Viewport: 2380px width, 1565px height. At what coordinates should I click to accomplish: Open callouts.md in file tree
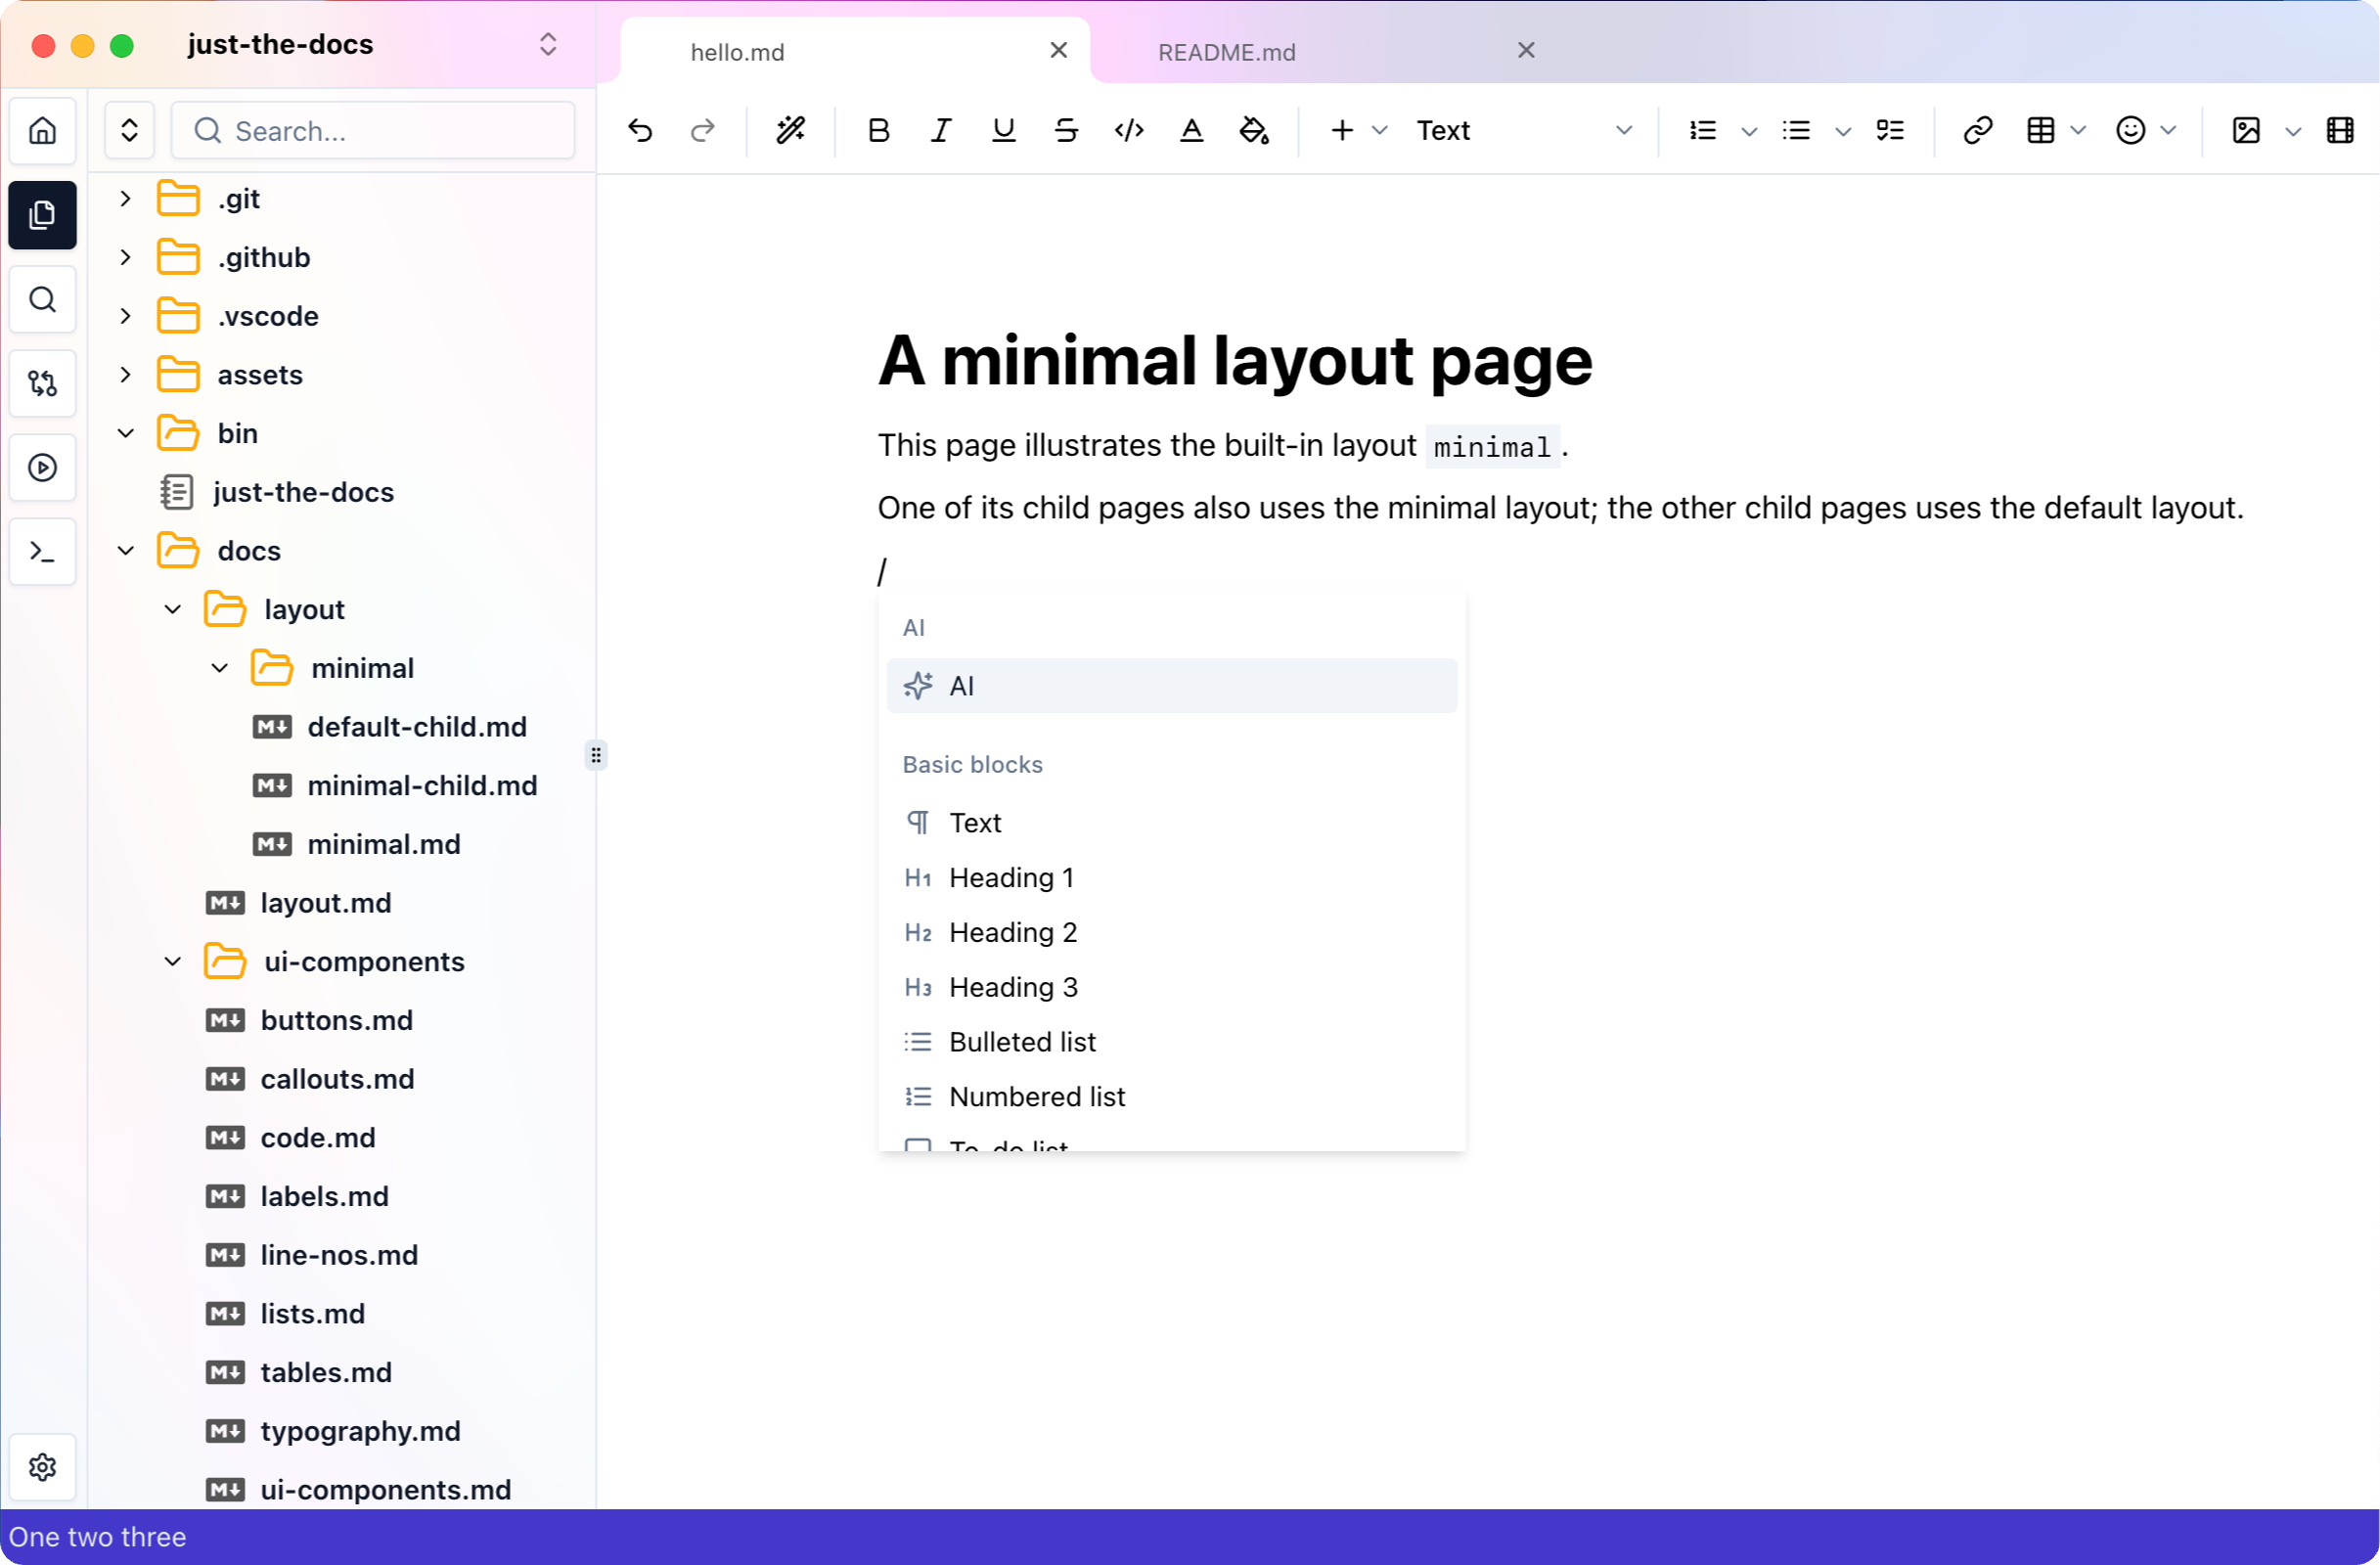(336, 1079)
